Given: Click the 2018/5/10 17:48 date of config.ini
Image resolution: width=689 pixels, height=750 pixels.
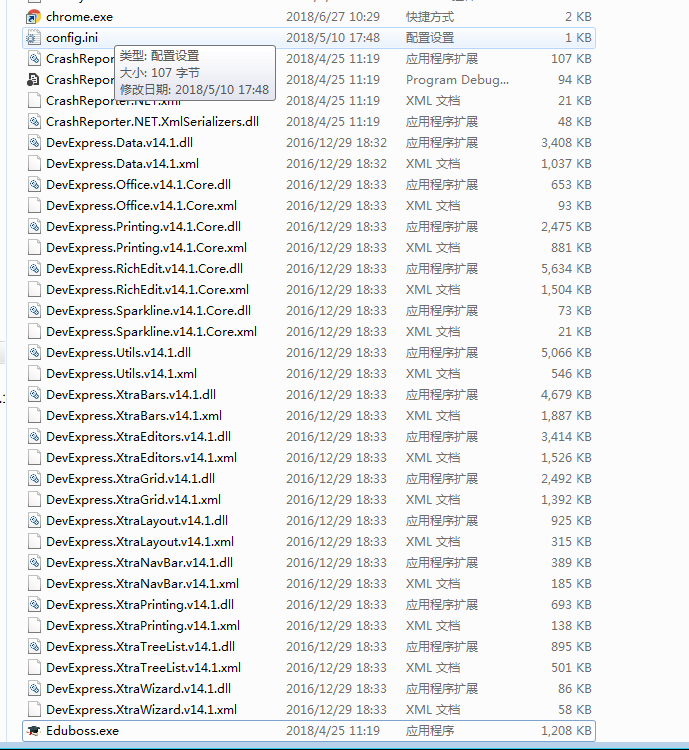Looking at the screenshot, I should (x=333, y=38).
